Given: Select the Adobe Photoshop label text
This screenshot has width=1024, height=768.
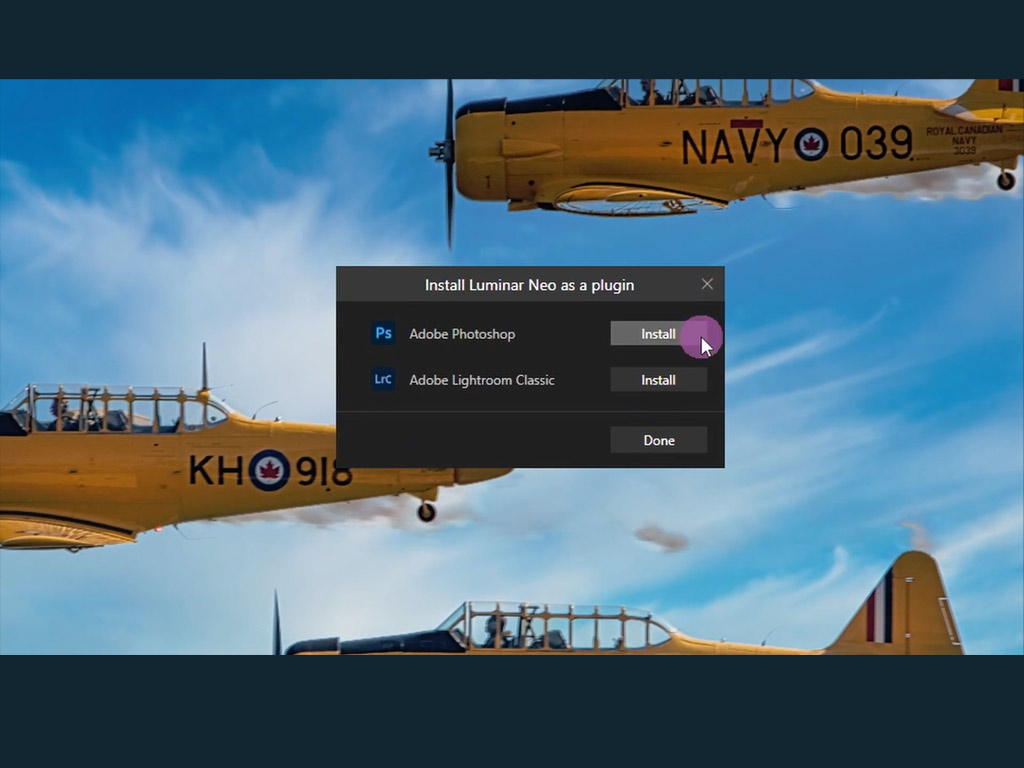Looking at the screenshot, I should [x=462, y=334].
